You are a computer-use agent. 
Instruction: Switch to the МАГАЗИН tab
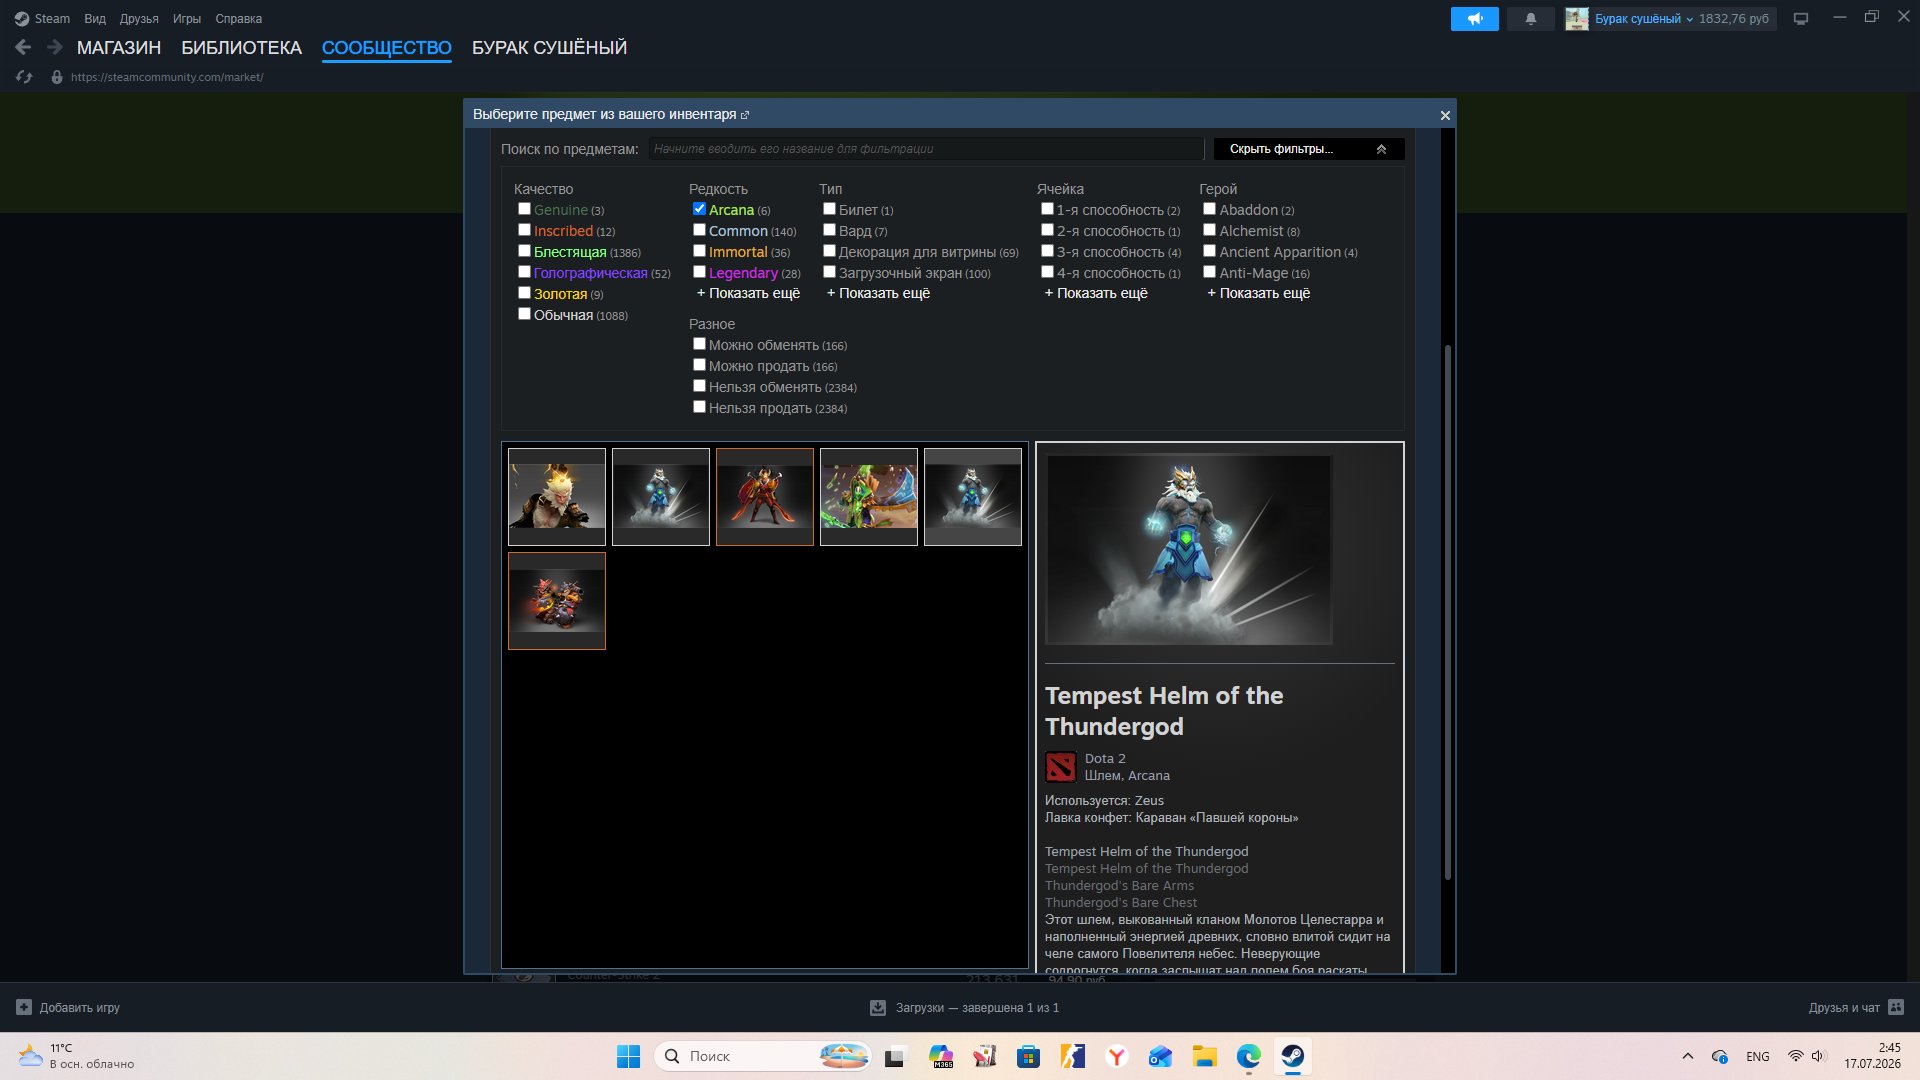[119, 48]
